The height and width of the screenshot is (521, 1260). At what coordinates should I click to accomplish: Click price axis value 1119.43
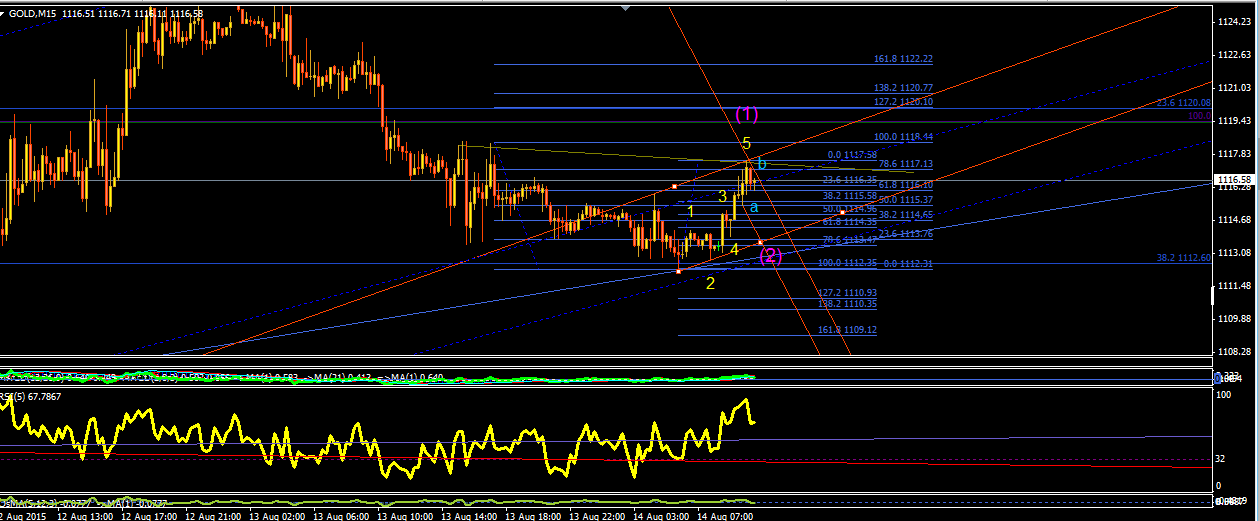click(x=1236, y=121)
